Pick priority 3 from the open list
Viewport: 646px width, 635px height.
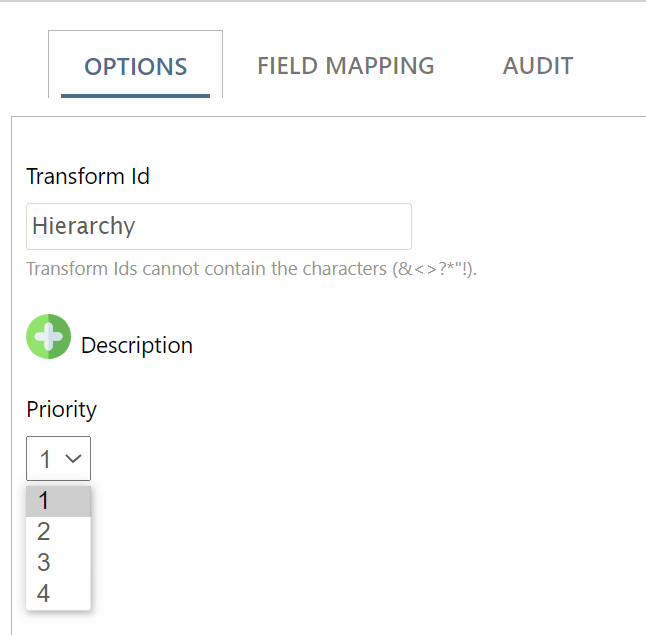[59, 562]
